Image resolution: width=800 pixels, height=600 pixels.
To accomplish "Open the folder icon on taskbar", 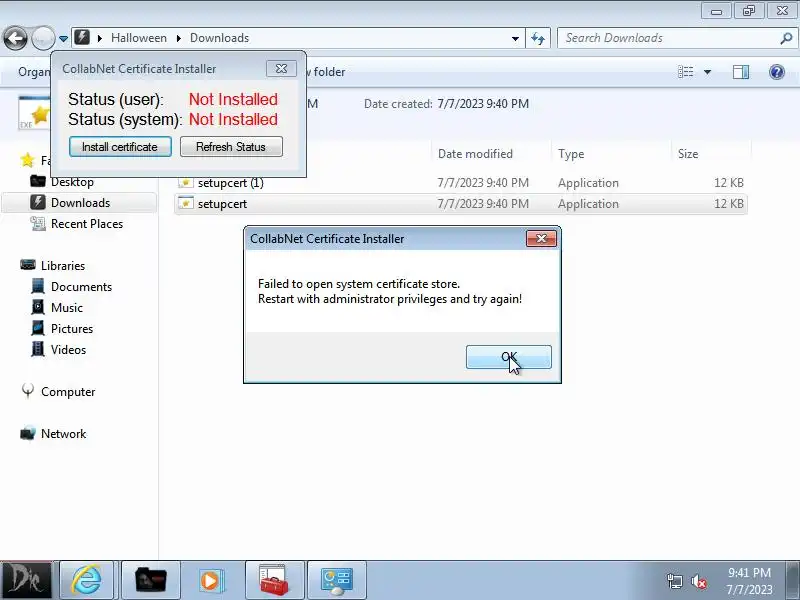I will (x=151, y=580).
